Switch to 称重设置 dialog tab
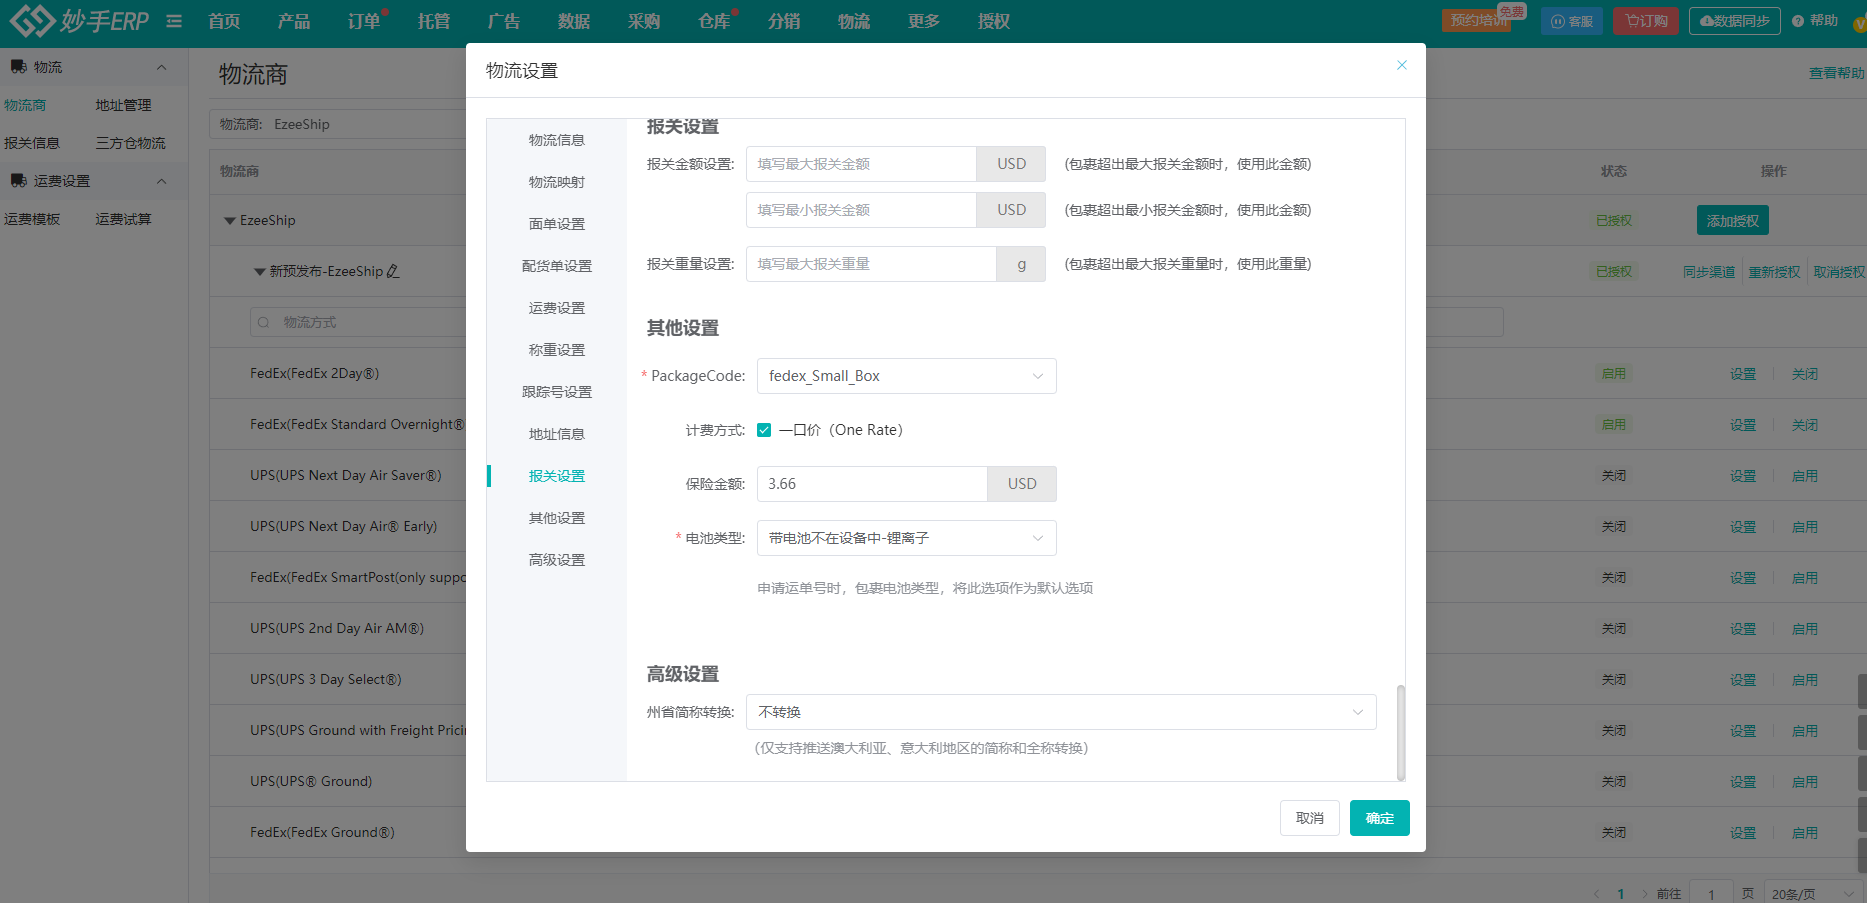The width and height of the screenshot is (1867, 903). point(557,350)
